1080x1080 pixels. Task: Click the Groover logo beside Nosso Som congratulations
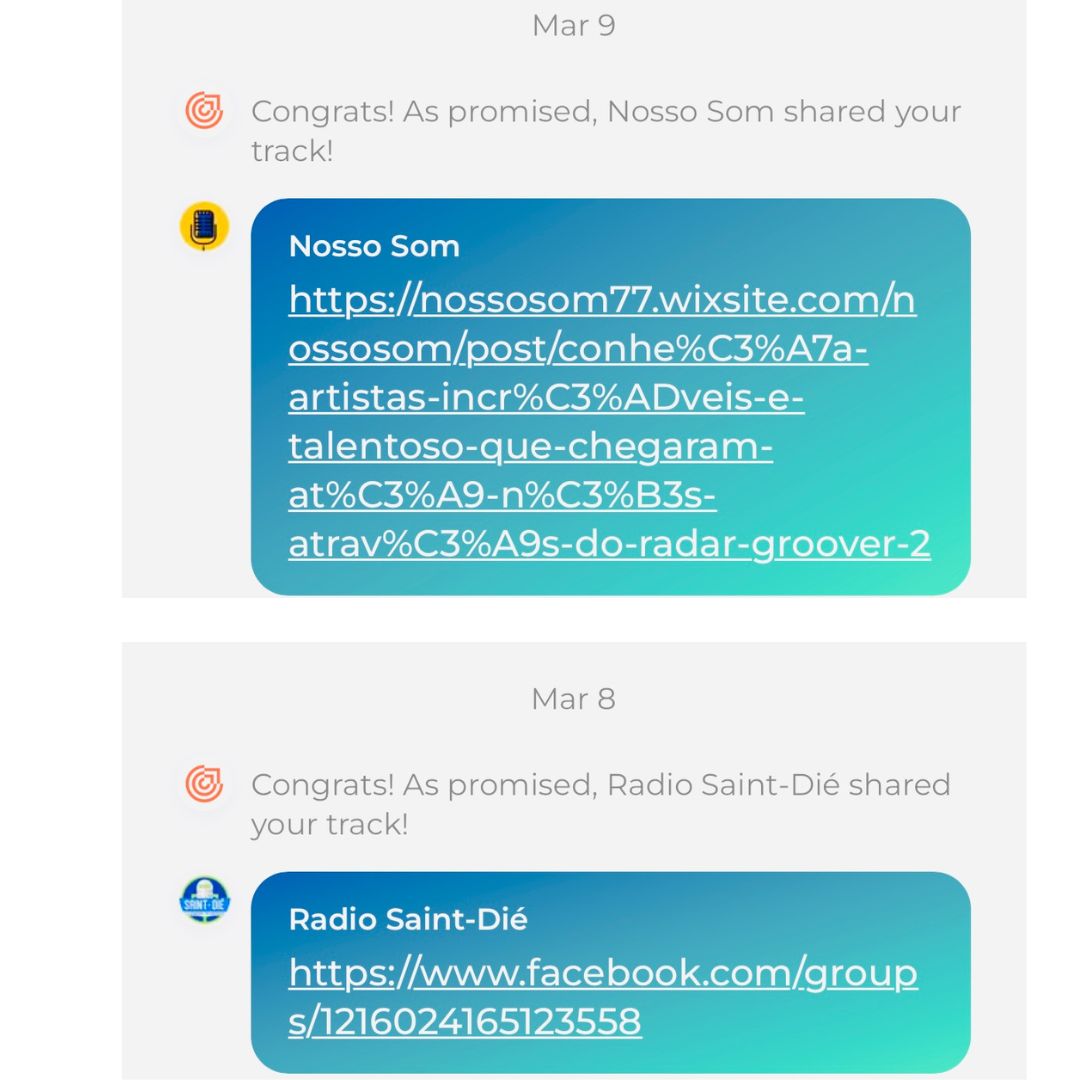pos(204,110)
